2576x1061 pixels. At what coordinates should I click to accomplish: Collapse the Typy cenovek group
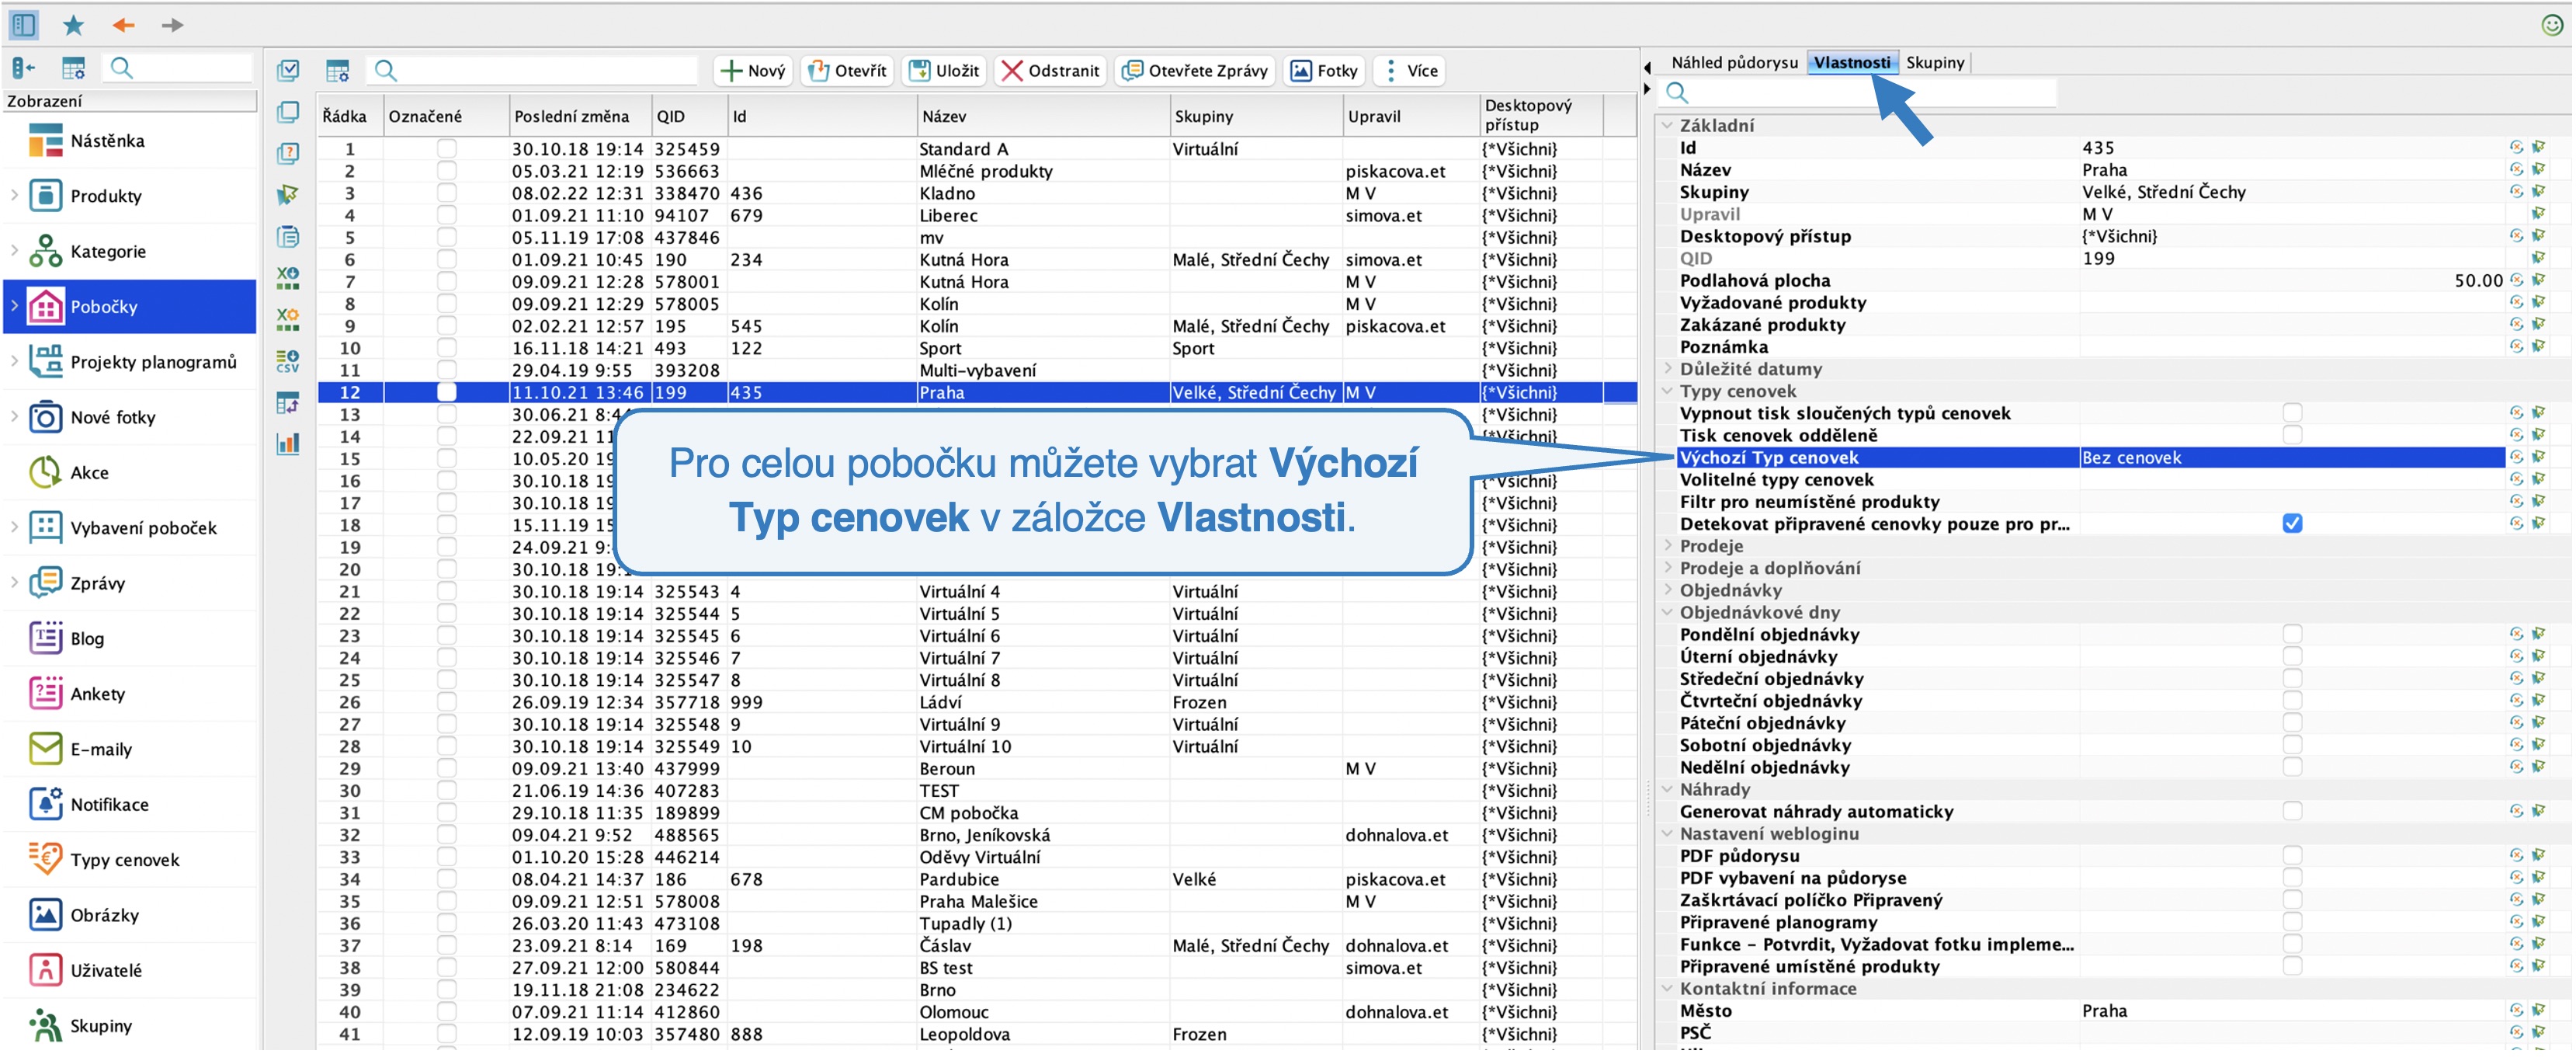click(x=1667, y=391)
